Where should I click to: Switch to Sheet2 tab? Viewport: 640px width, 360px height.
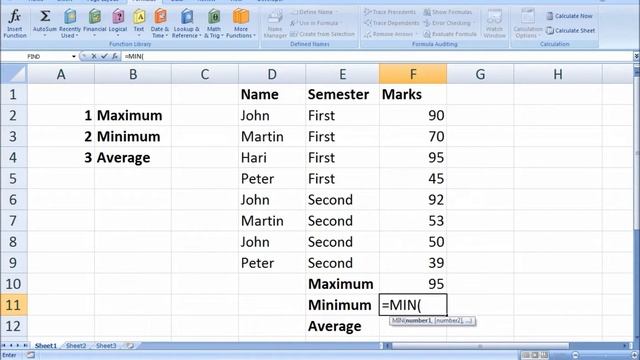[x=76, y=346]
